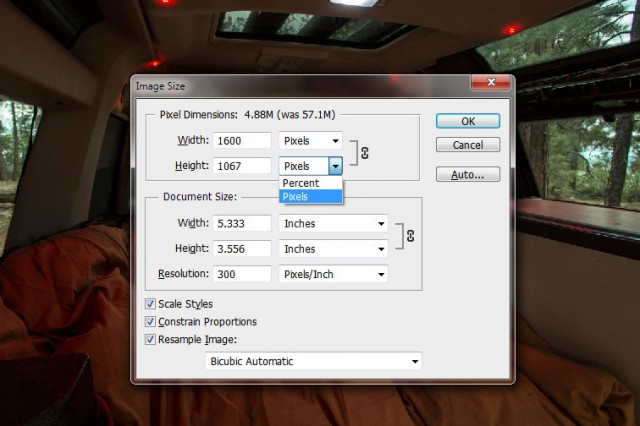The width and height of the screenshot is (640, 426).
Task: Click the document size chain link icon
Action: 409,236
